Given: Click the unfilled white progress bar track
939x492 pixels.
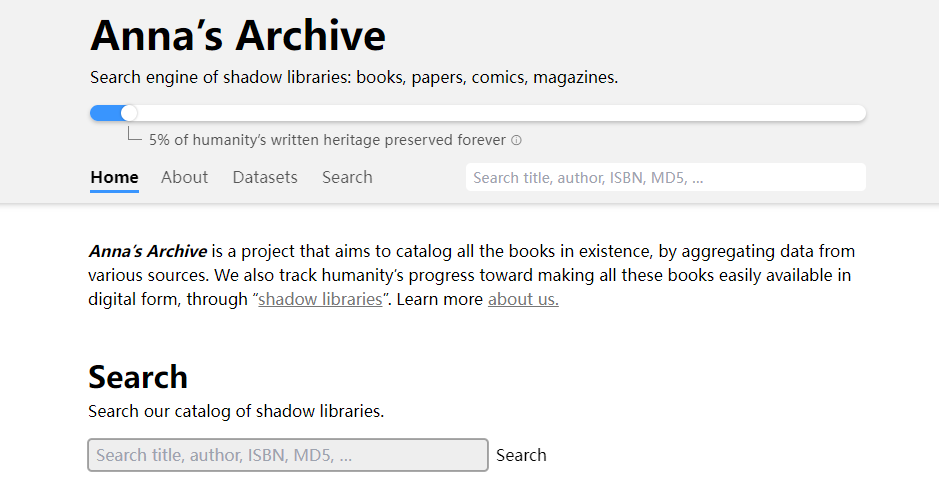Looking at the screenshot, I should point(500,113).
